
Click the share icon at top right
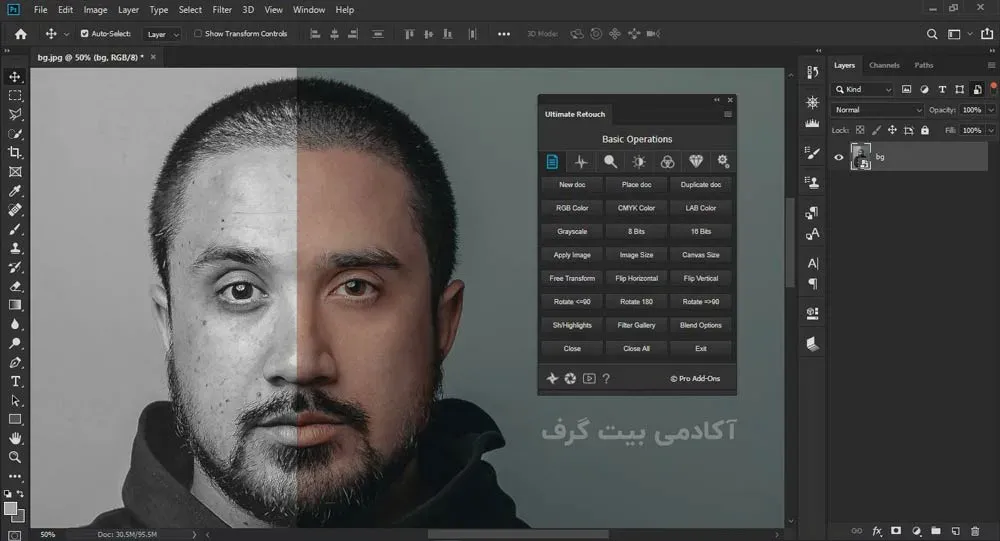coord(987,34)
